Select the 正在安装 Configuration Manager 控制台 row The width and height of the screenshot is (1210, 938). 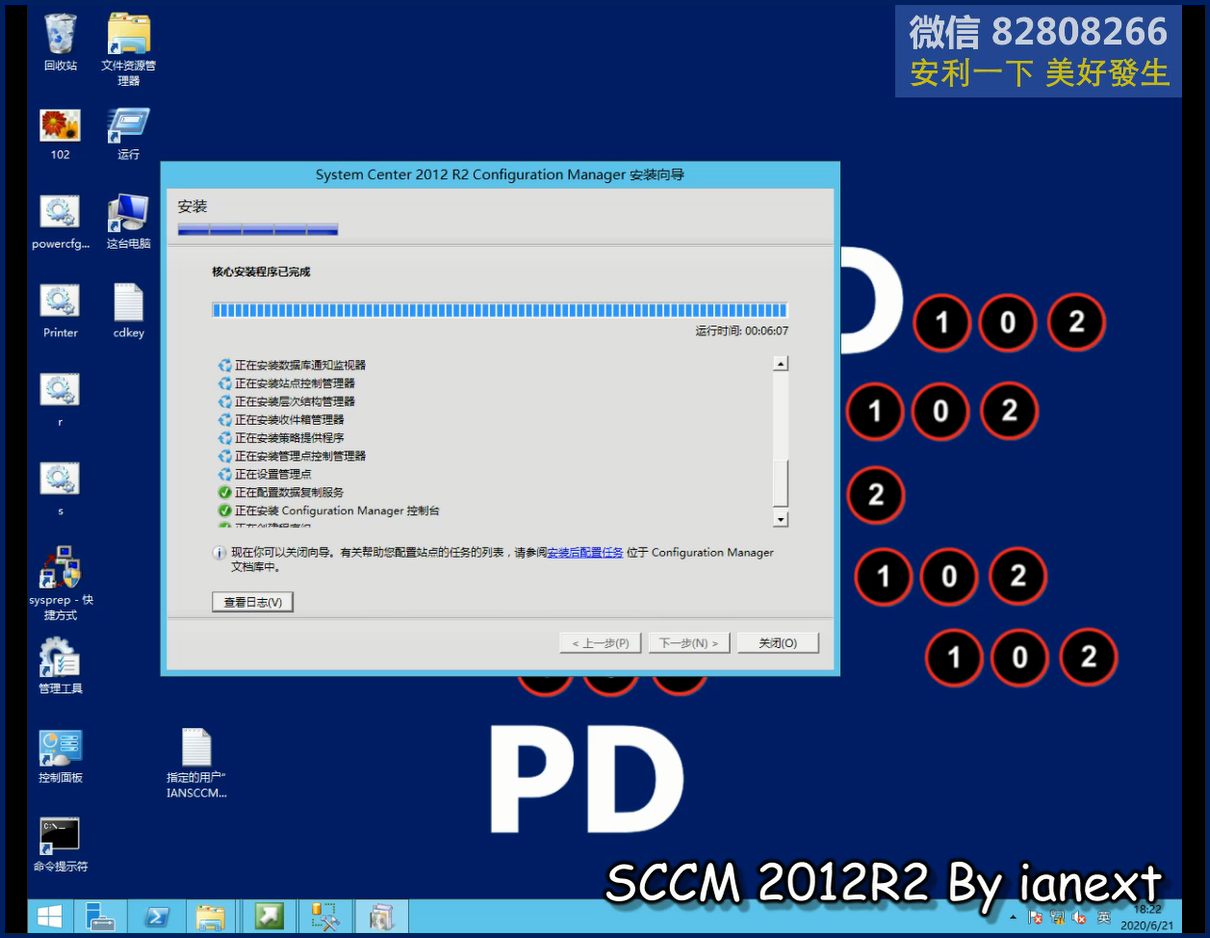click(x=328, y=511)
